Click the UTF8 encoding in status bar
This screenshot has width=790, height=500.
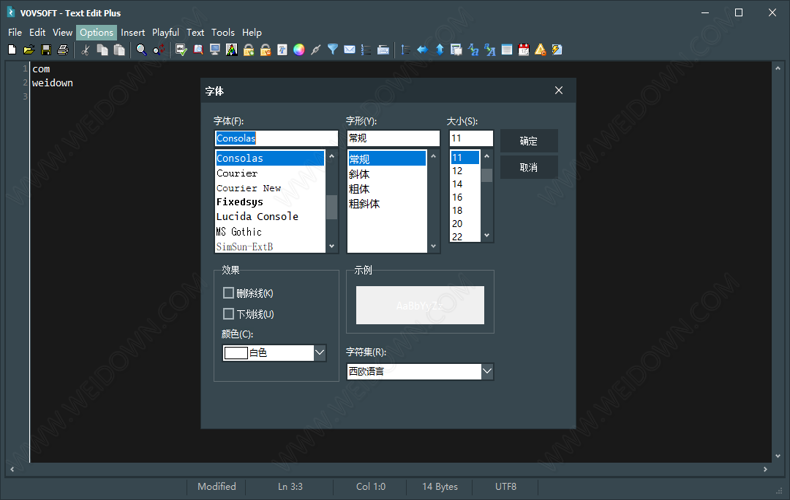click(505, 486)
